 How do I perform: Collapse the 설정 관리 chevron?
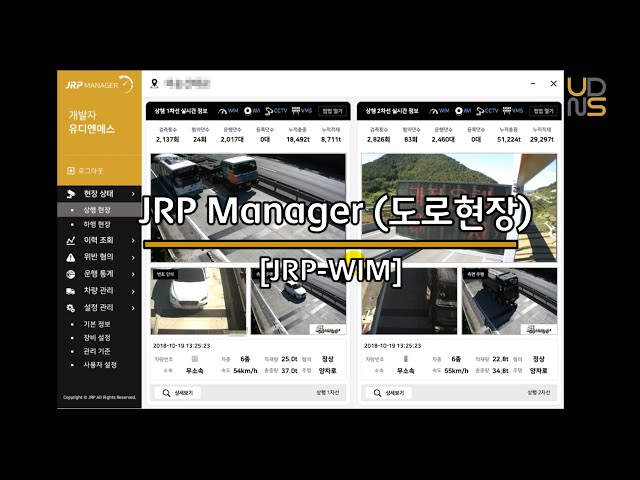pyautogui.click(x=133, y=308)
